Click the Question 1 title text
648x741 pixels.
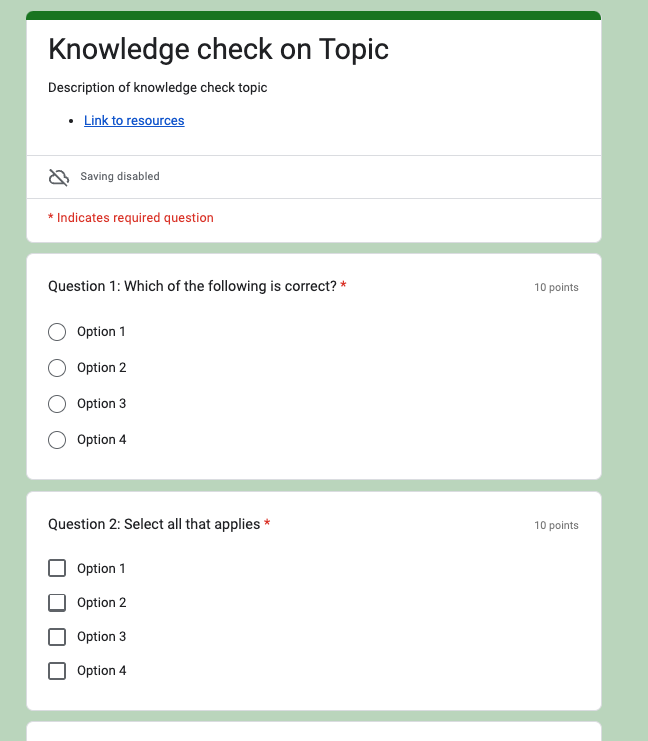(x=192, y=287)
